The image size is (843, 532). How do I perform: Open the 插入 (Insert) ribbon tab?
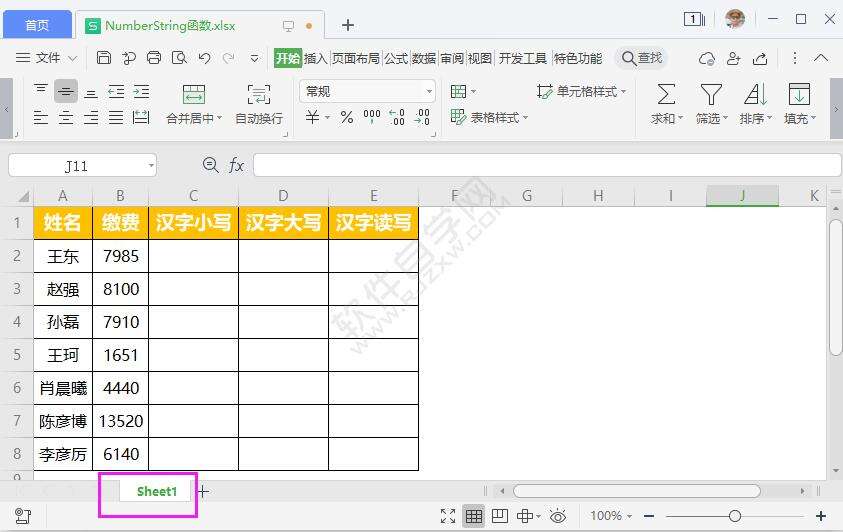(316, 58)
